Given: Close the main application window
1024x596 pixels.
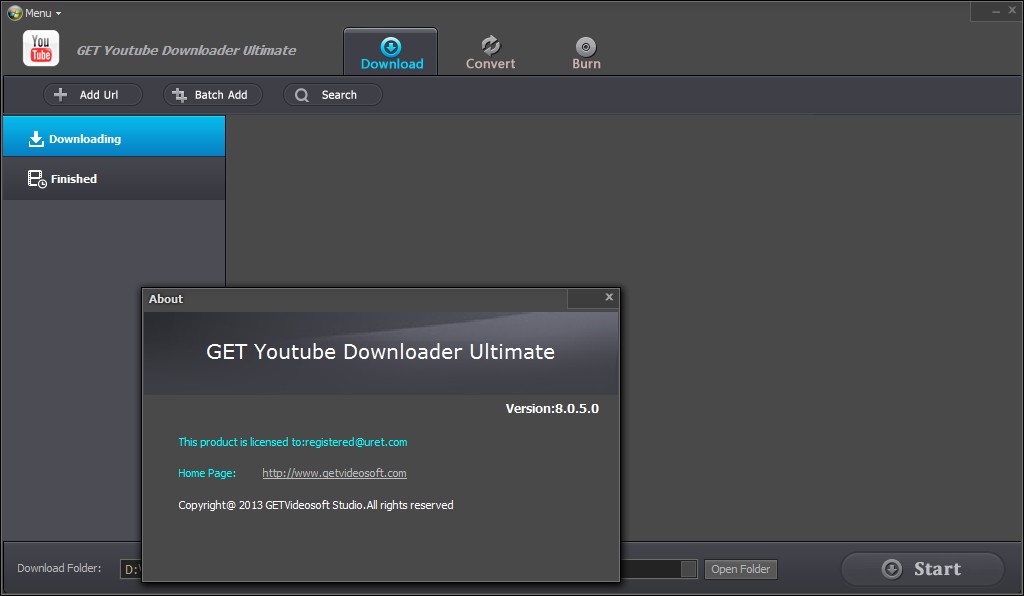Looking at the screenshot, I should (1012, 10).
